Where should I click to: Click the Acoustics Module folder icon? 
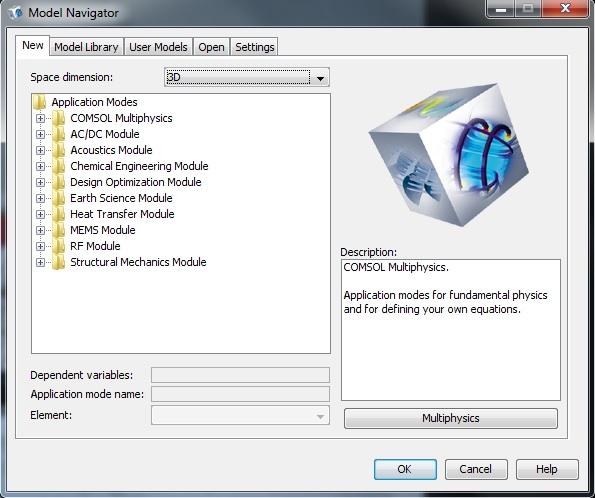58,150
